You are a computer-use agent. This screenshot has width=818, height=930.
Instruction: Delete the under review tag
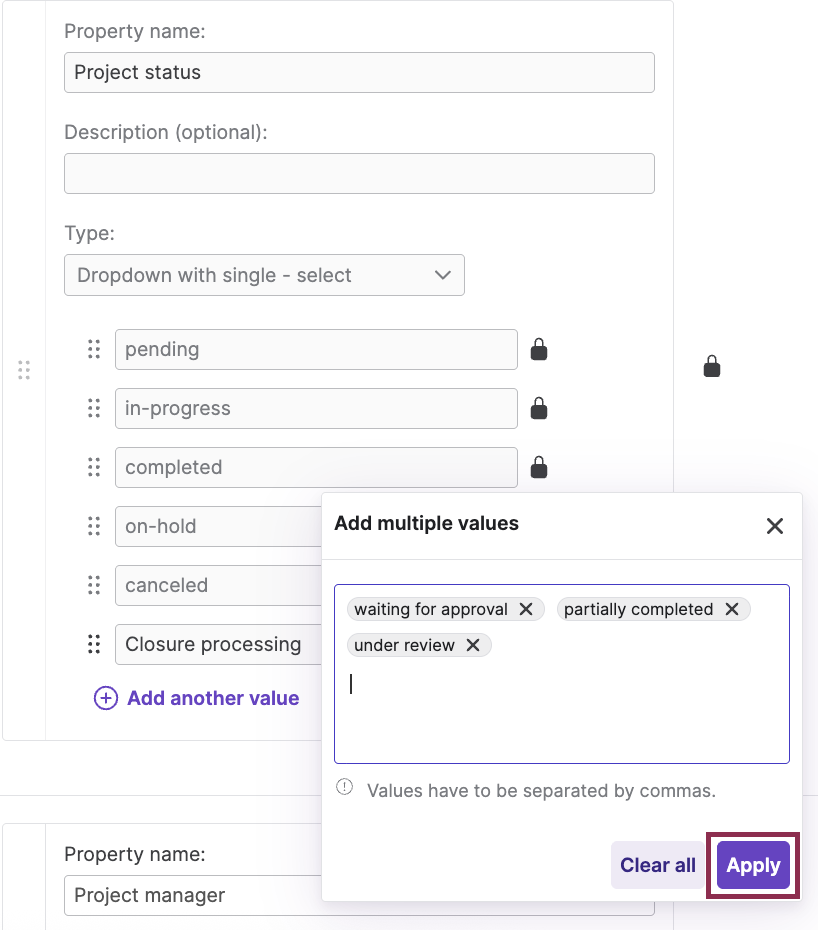click(x=473, y=645)
